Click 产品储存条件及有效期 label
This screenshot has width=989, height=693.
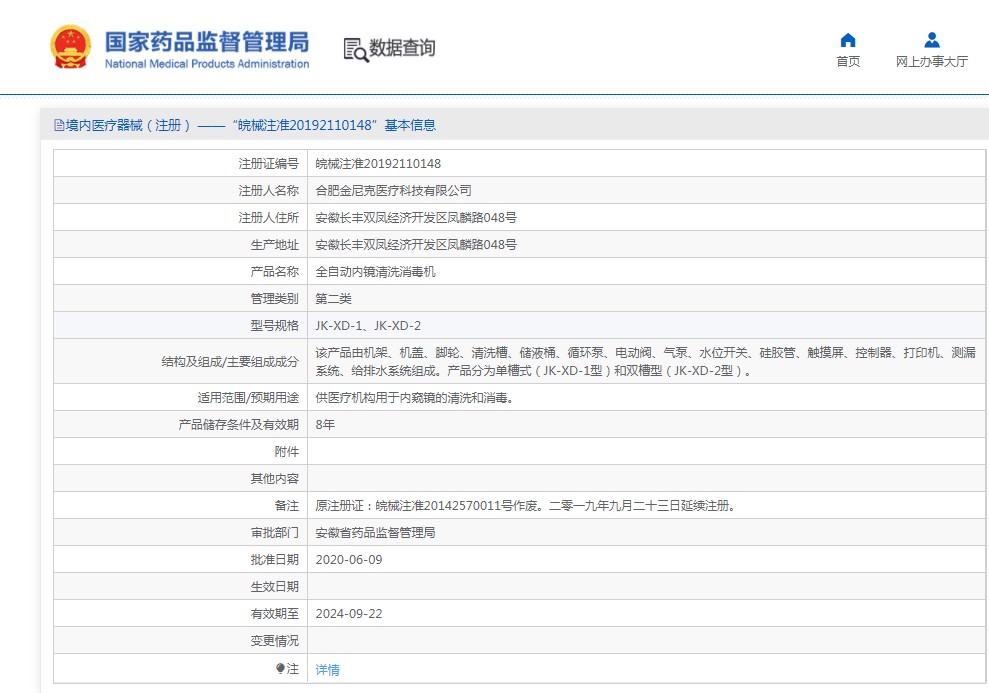pos(238,425)
